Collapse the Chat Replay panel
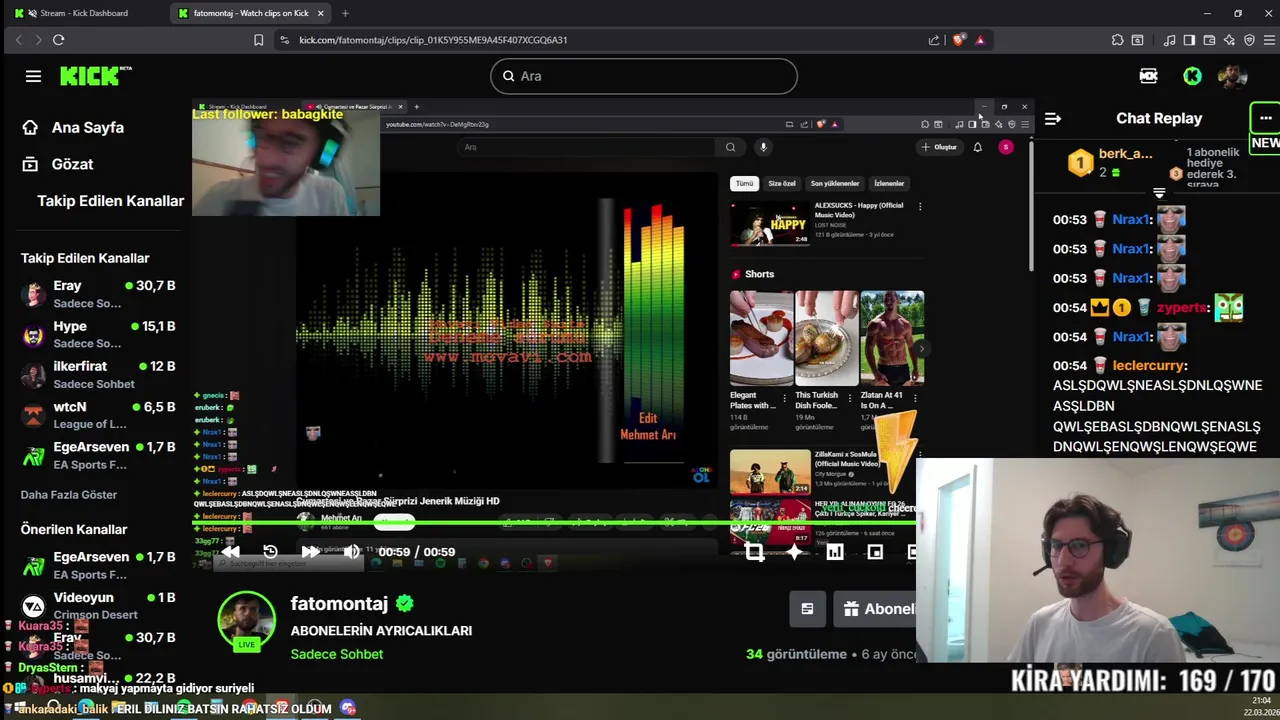1280x720 pixels. coord(1053,118)
